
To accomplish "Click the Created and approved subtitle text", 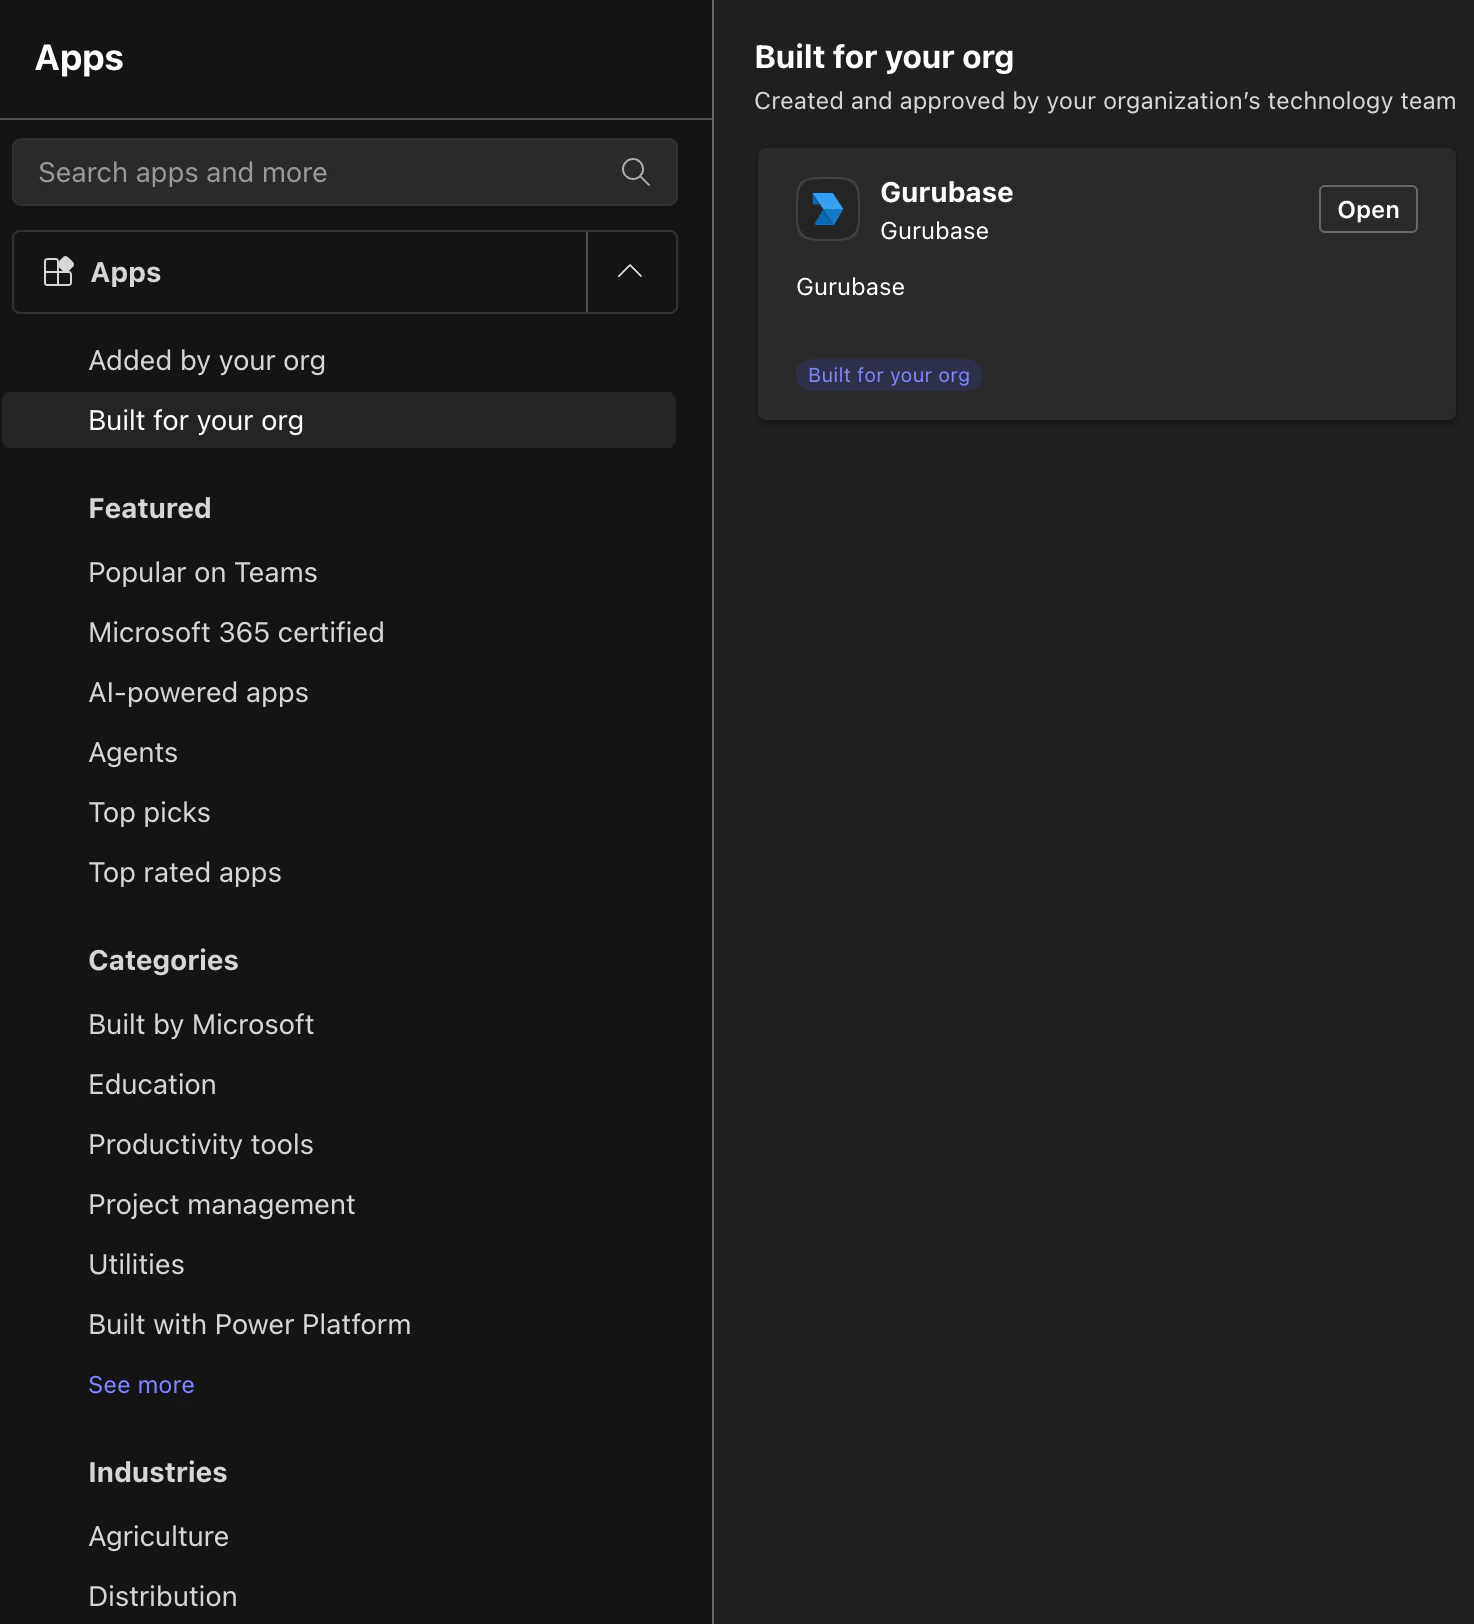I will click(1105, 101).
